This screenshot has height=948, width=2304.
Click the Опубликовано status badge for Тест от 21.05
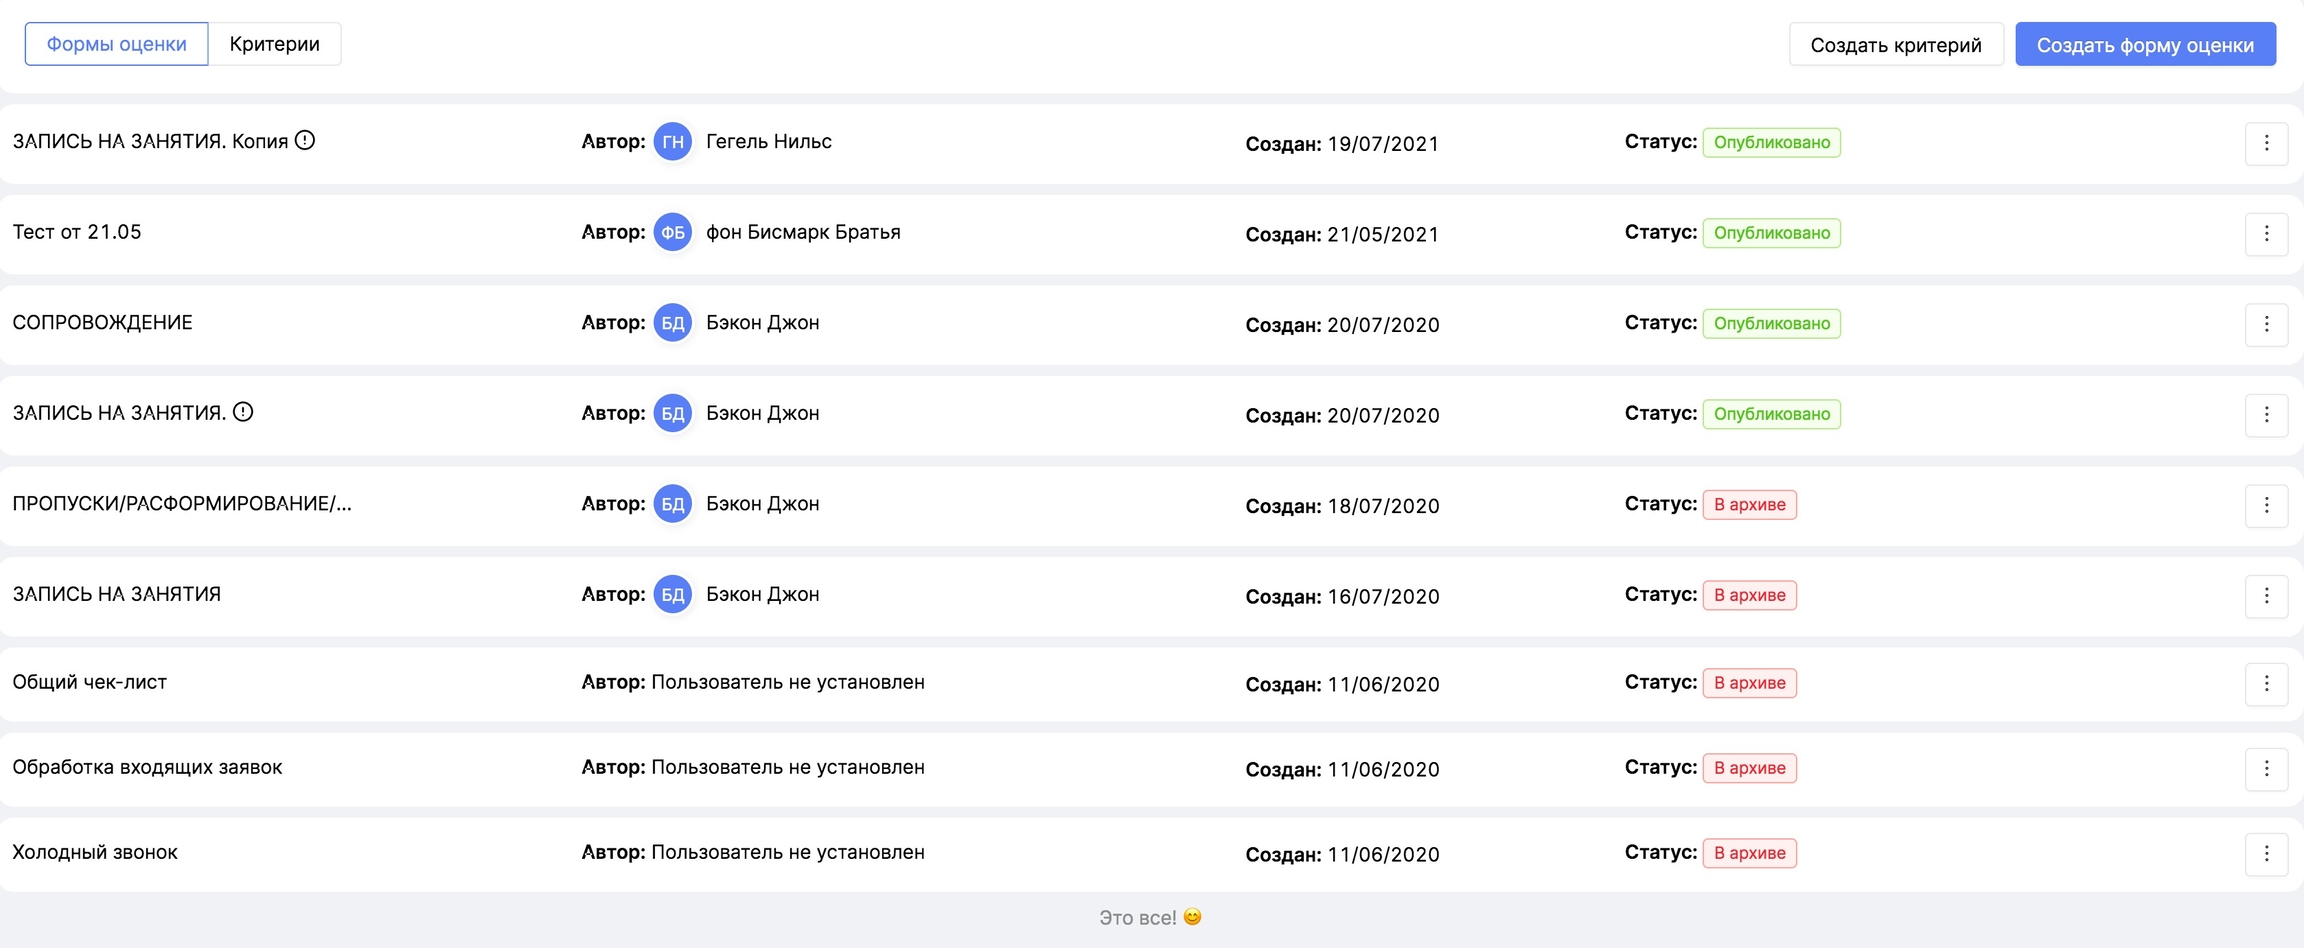(x=1771, y=233)
